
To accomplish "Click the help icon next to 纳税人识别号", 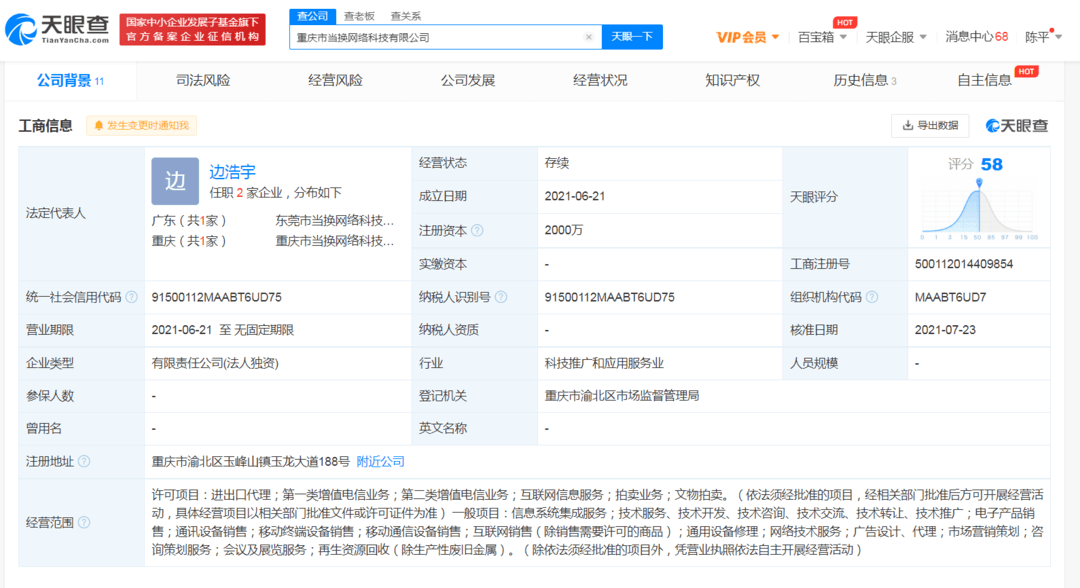I will [x=501, y=297].
